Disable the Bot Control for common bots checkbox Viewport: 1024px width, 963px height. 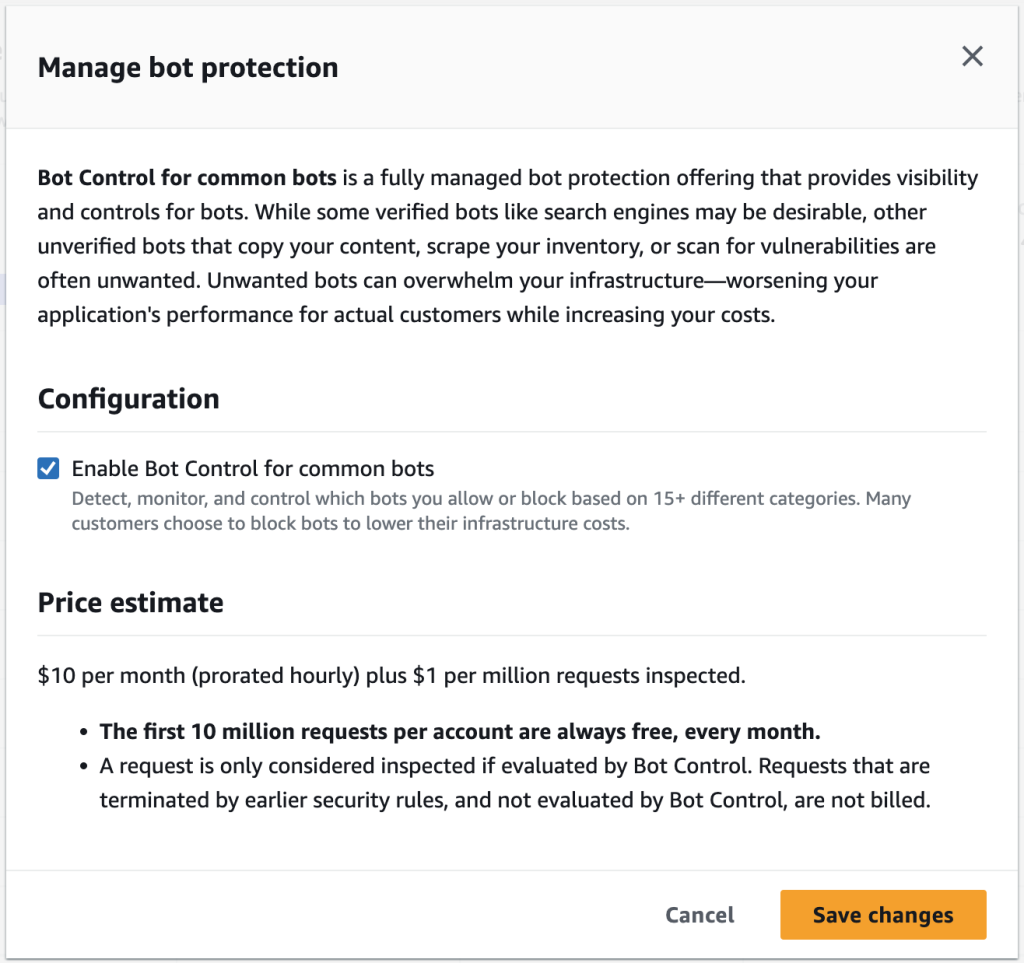[x=47, y=468]
